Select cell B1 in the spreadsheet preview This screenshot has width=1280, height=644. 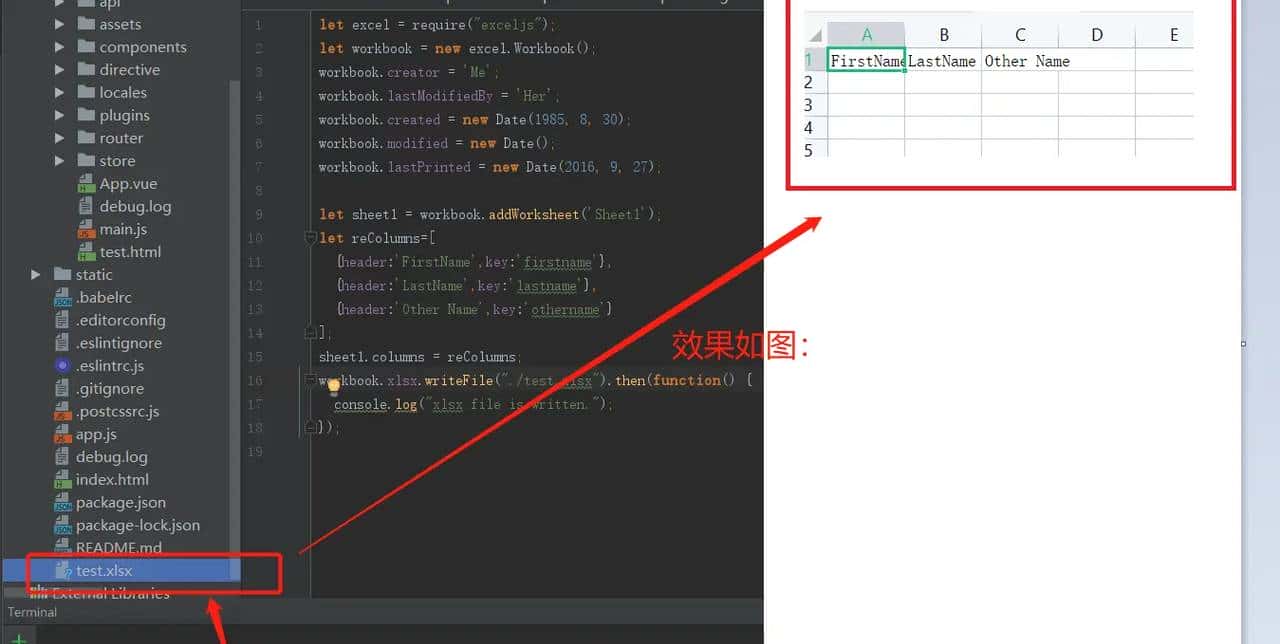point(942,61)
